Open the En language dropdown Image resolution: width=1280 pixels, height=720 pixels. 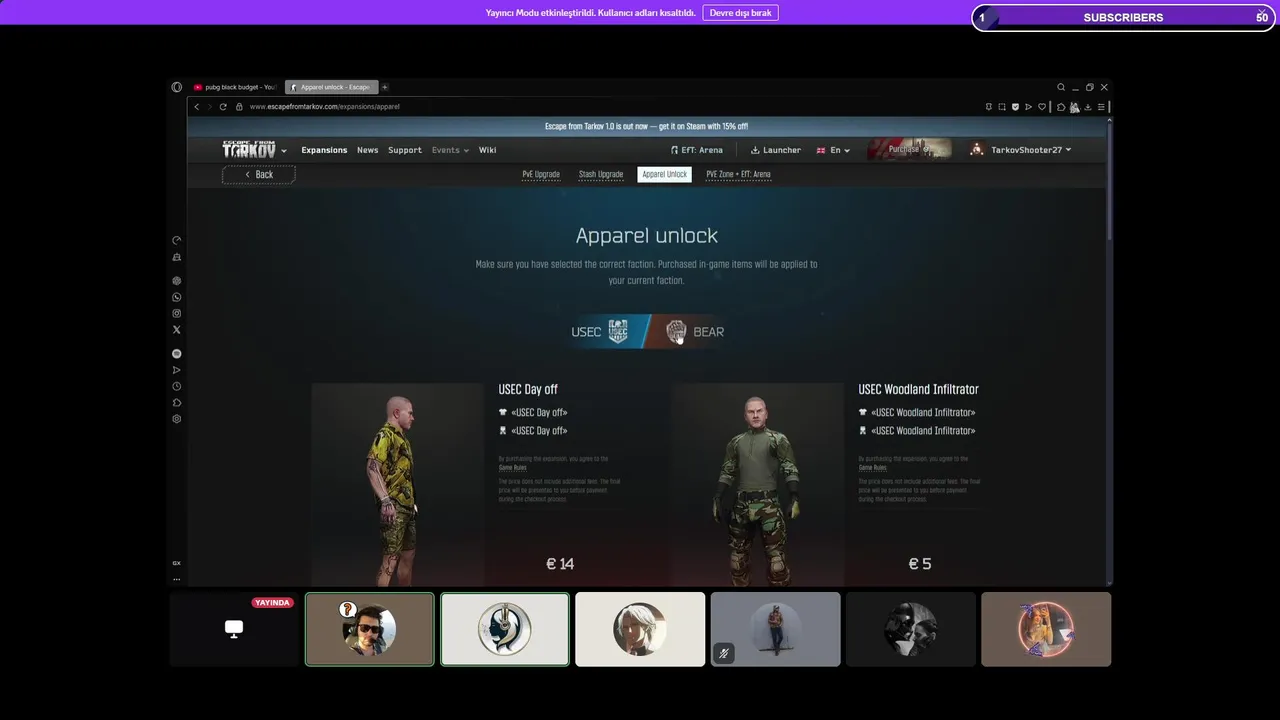(833, 150)
